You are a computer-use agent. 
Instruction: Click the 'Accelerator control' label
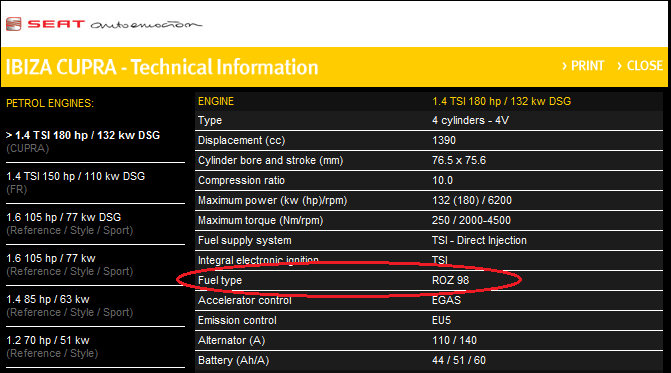[245, 300]
